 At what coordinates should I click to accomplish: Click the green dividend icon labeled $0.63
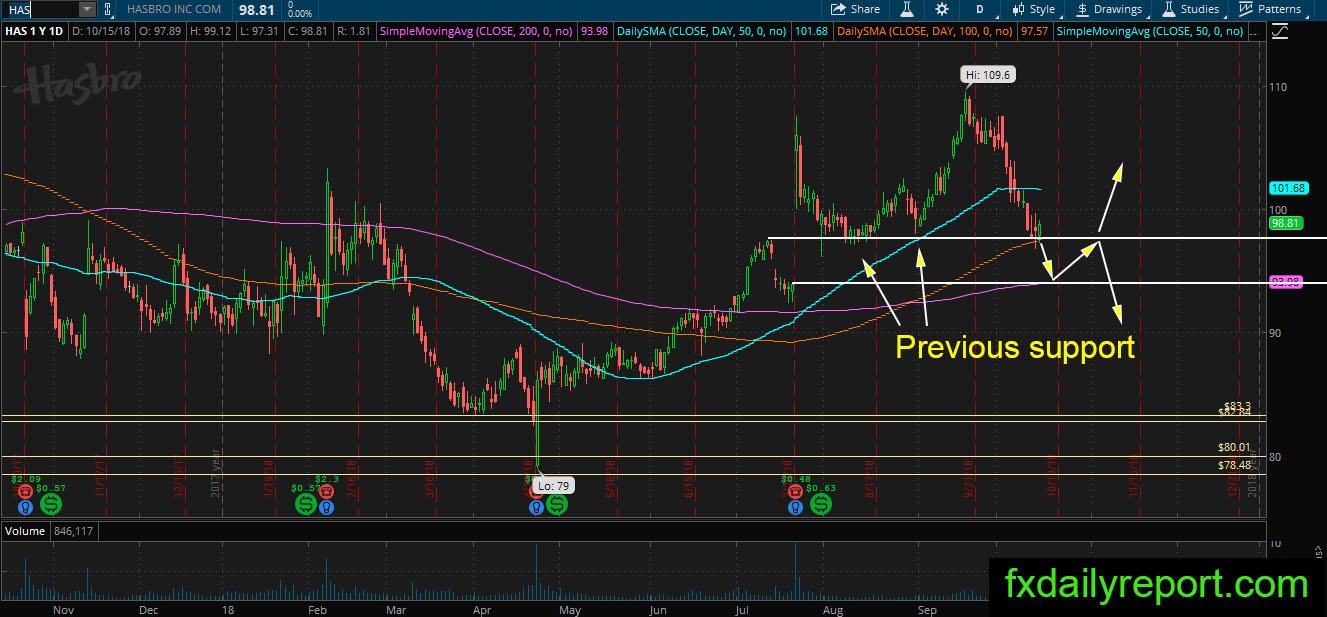click(x=821, y=506)
